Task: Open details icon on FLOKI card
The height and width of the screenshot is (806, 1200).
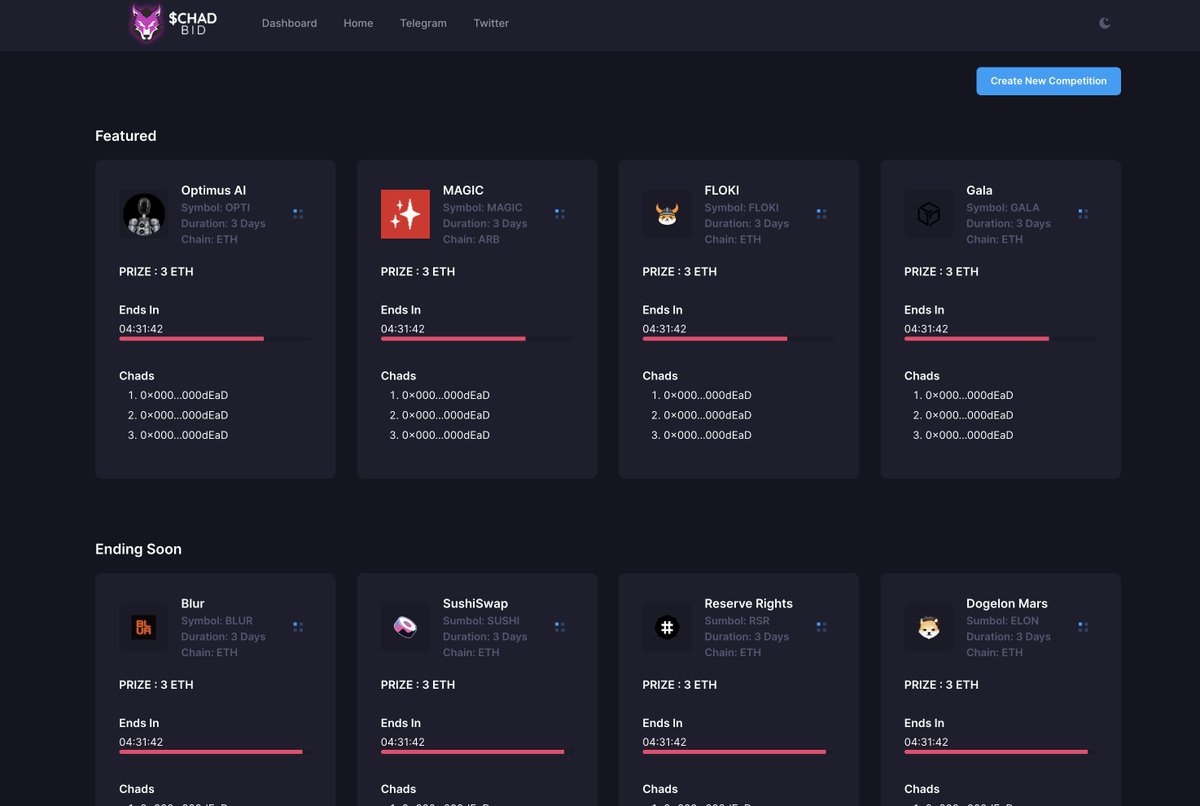Action: (822, 213)
